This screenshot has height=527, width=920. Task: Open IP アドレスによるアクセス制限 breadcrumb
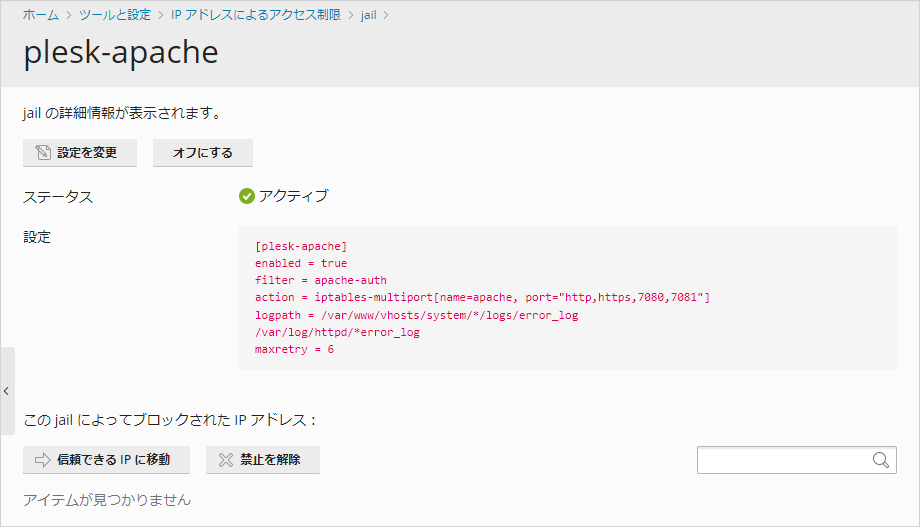256,15
